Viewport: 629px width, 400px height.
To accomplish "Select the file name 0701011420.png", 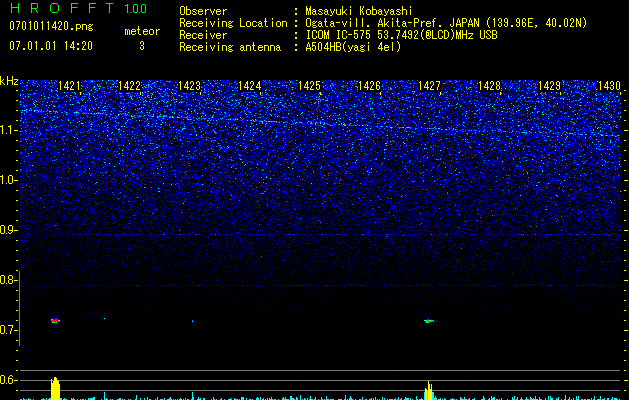I will pyautogui.click(x=51, y=27).
